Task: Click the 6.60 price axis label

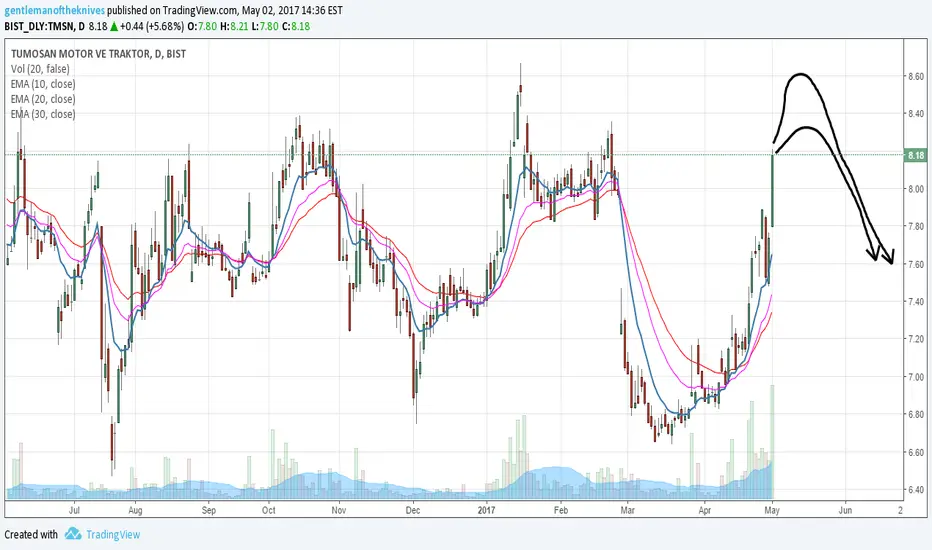Action: pyautogui.click(x=915, y=452)
